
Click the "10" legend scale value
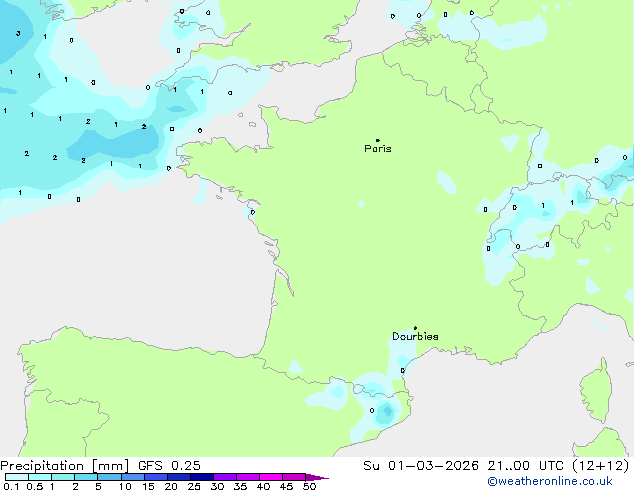(125, 486)
